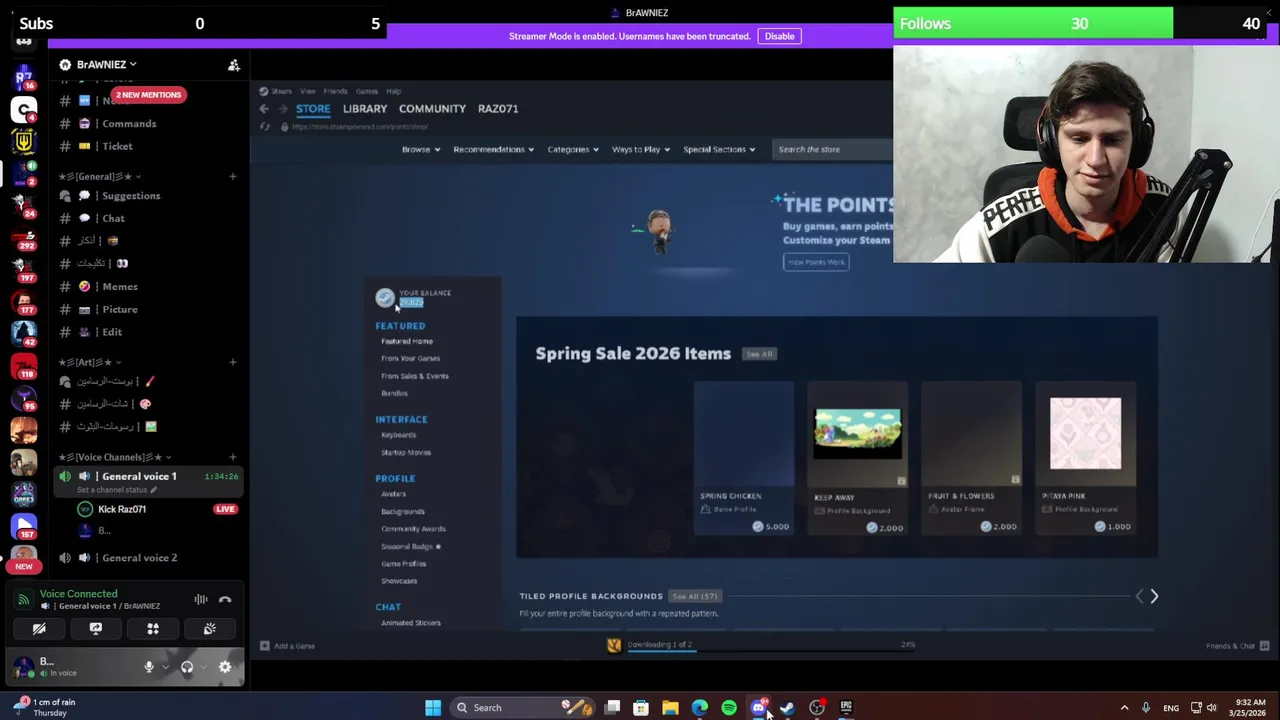Switch to Steam COMMUNITY tab

(432, 108)
